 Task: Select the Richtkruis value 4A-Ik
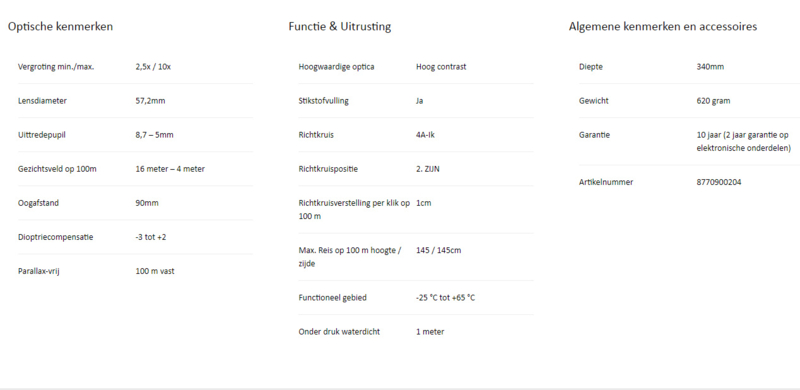coord(425,135)
